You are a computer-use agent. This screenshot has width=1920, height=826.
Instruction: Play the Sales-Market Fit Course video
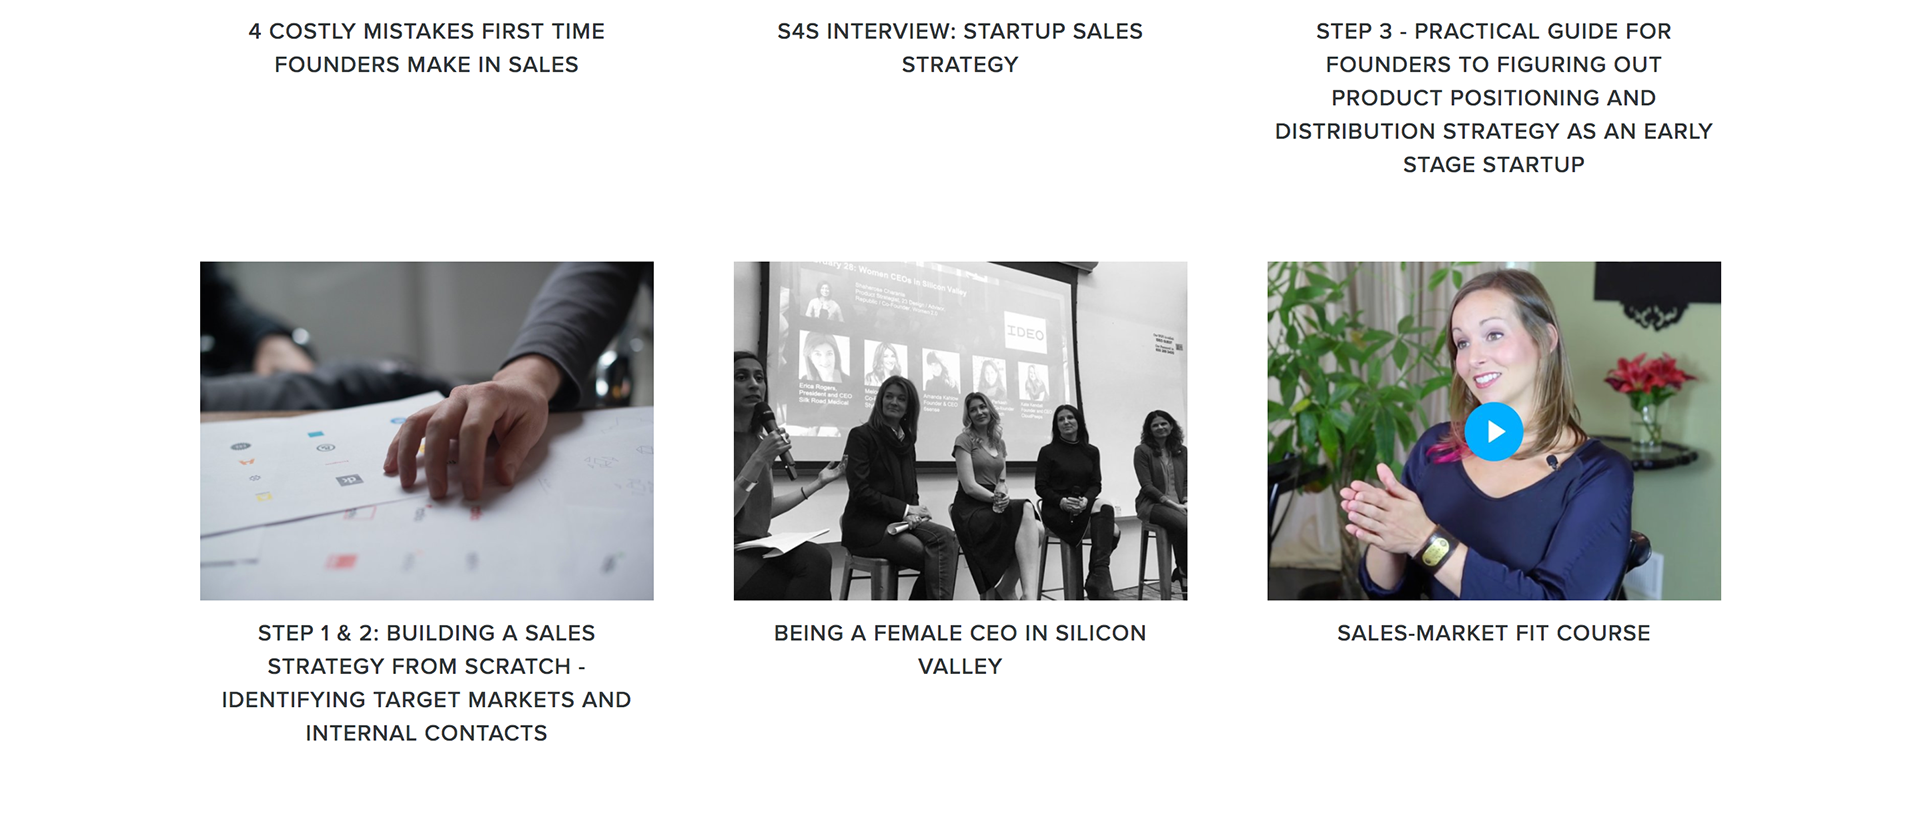click(1493, 432)
